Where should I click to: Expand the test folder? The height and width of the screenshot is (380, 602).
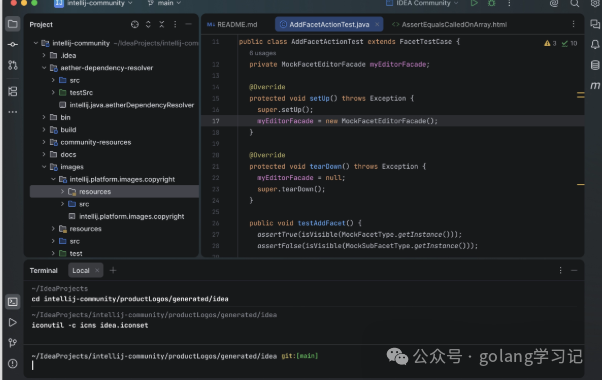click(x=53, y=253)
